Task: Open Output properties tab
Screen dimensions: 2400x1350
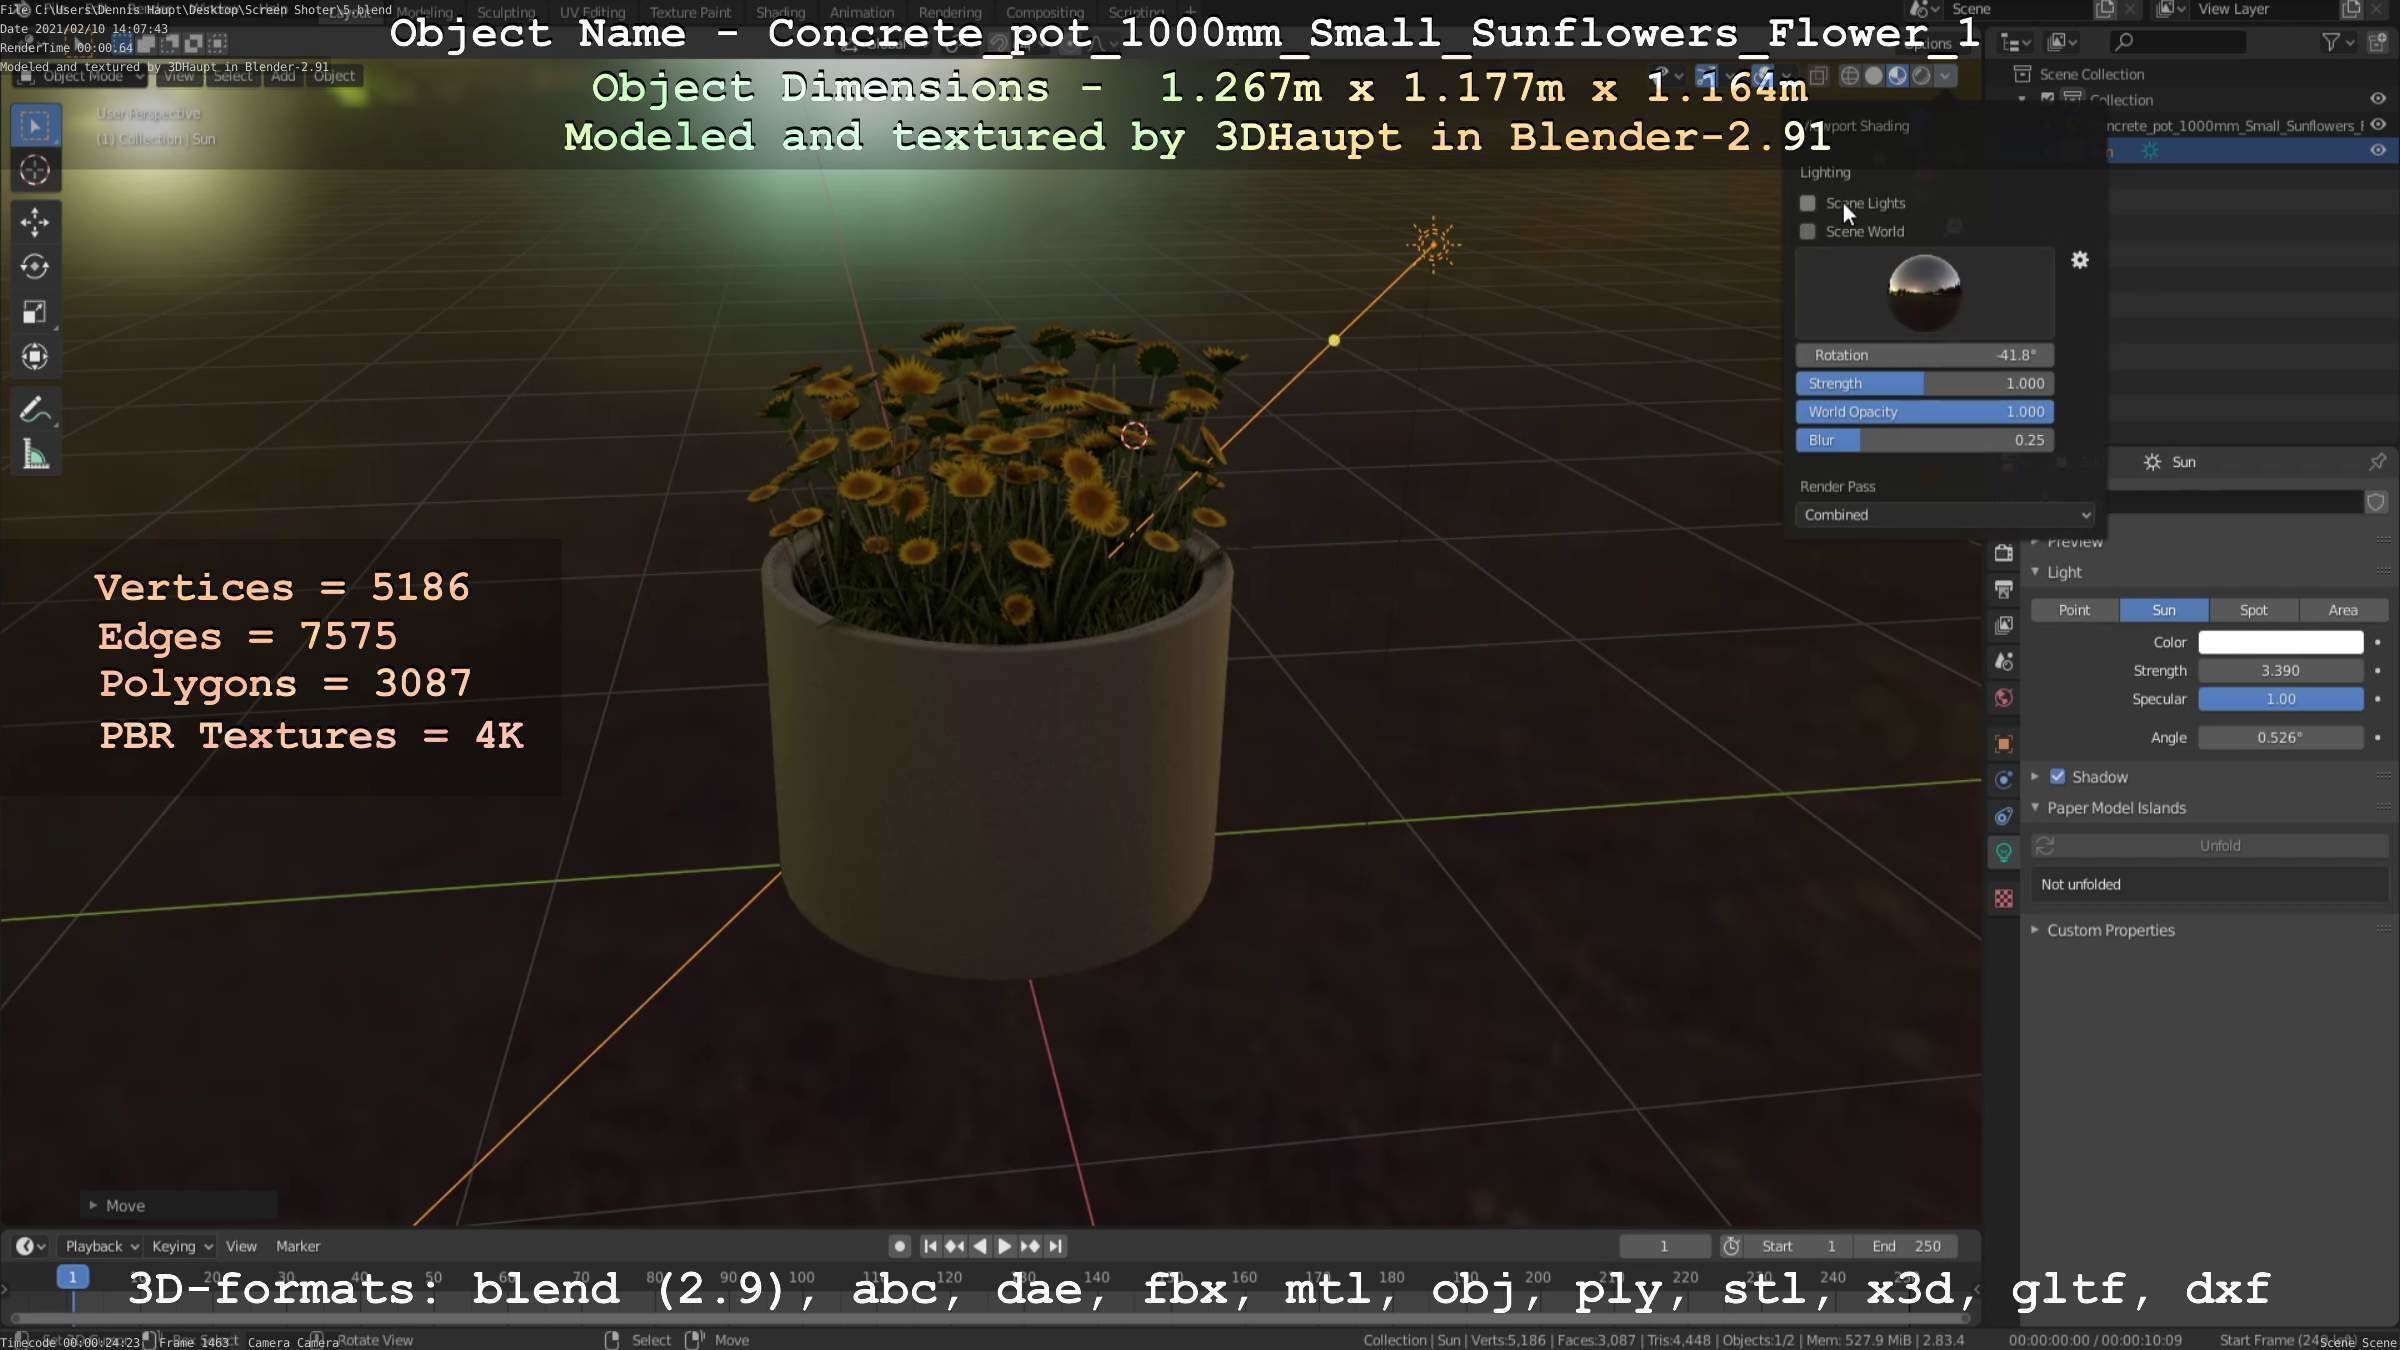Action: (2003, 589)
